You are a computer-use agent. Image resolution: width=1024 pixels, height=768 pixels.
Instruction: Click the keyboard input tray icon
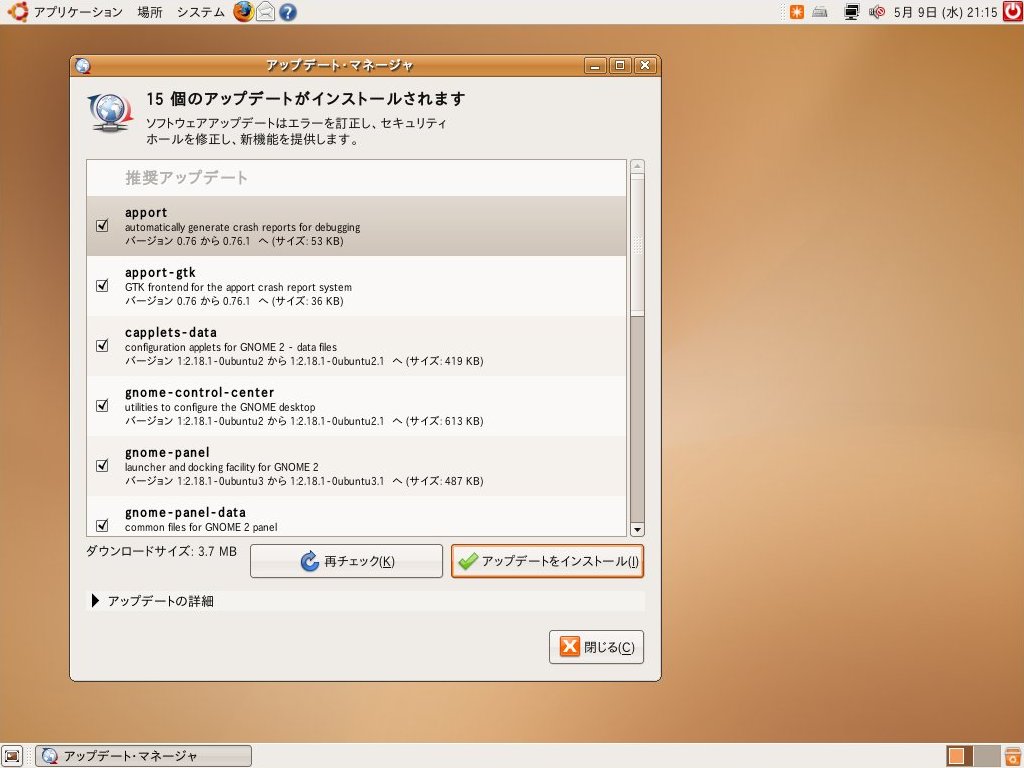pyautogui.click(x=820, y=12)
